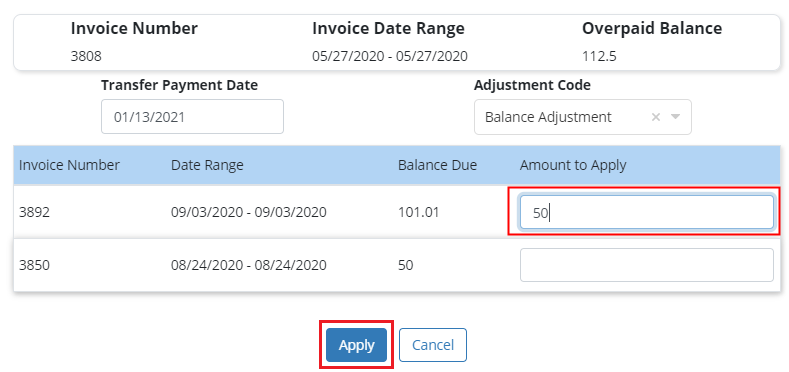Click the 08/24/2020 date range cell

tap(249, 265)
